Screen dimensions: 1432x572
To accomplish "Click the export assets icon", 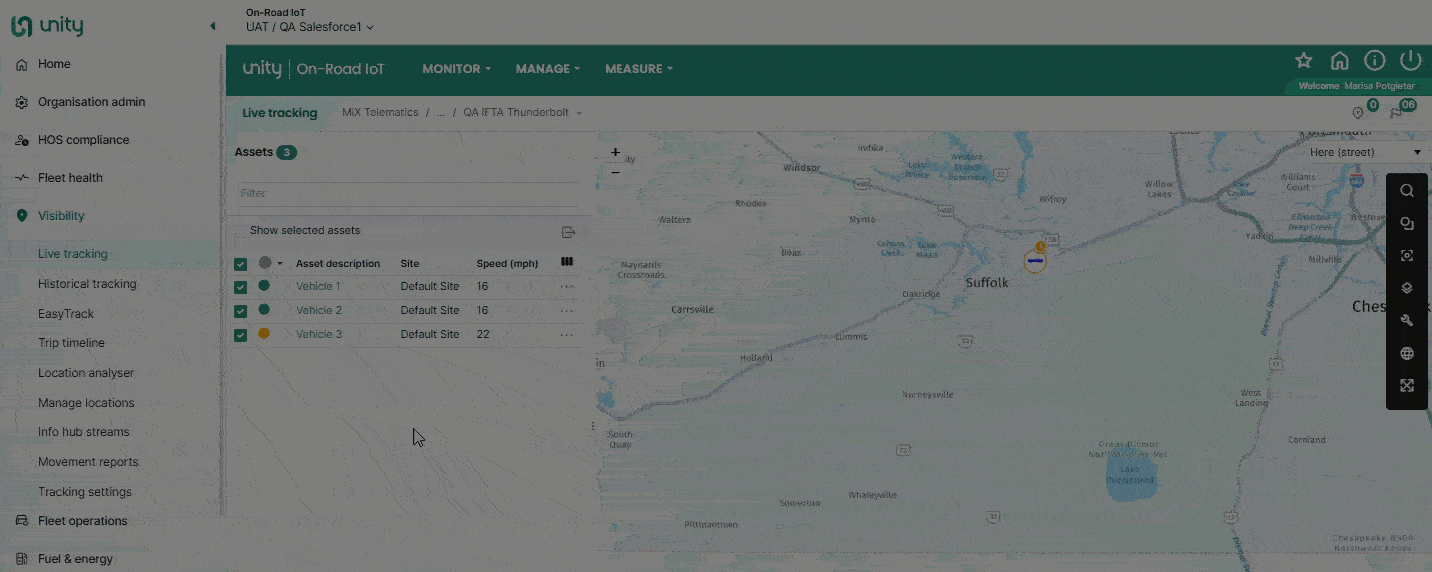I will (x=568, y=232).
